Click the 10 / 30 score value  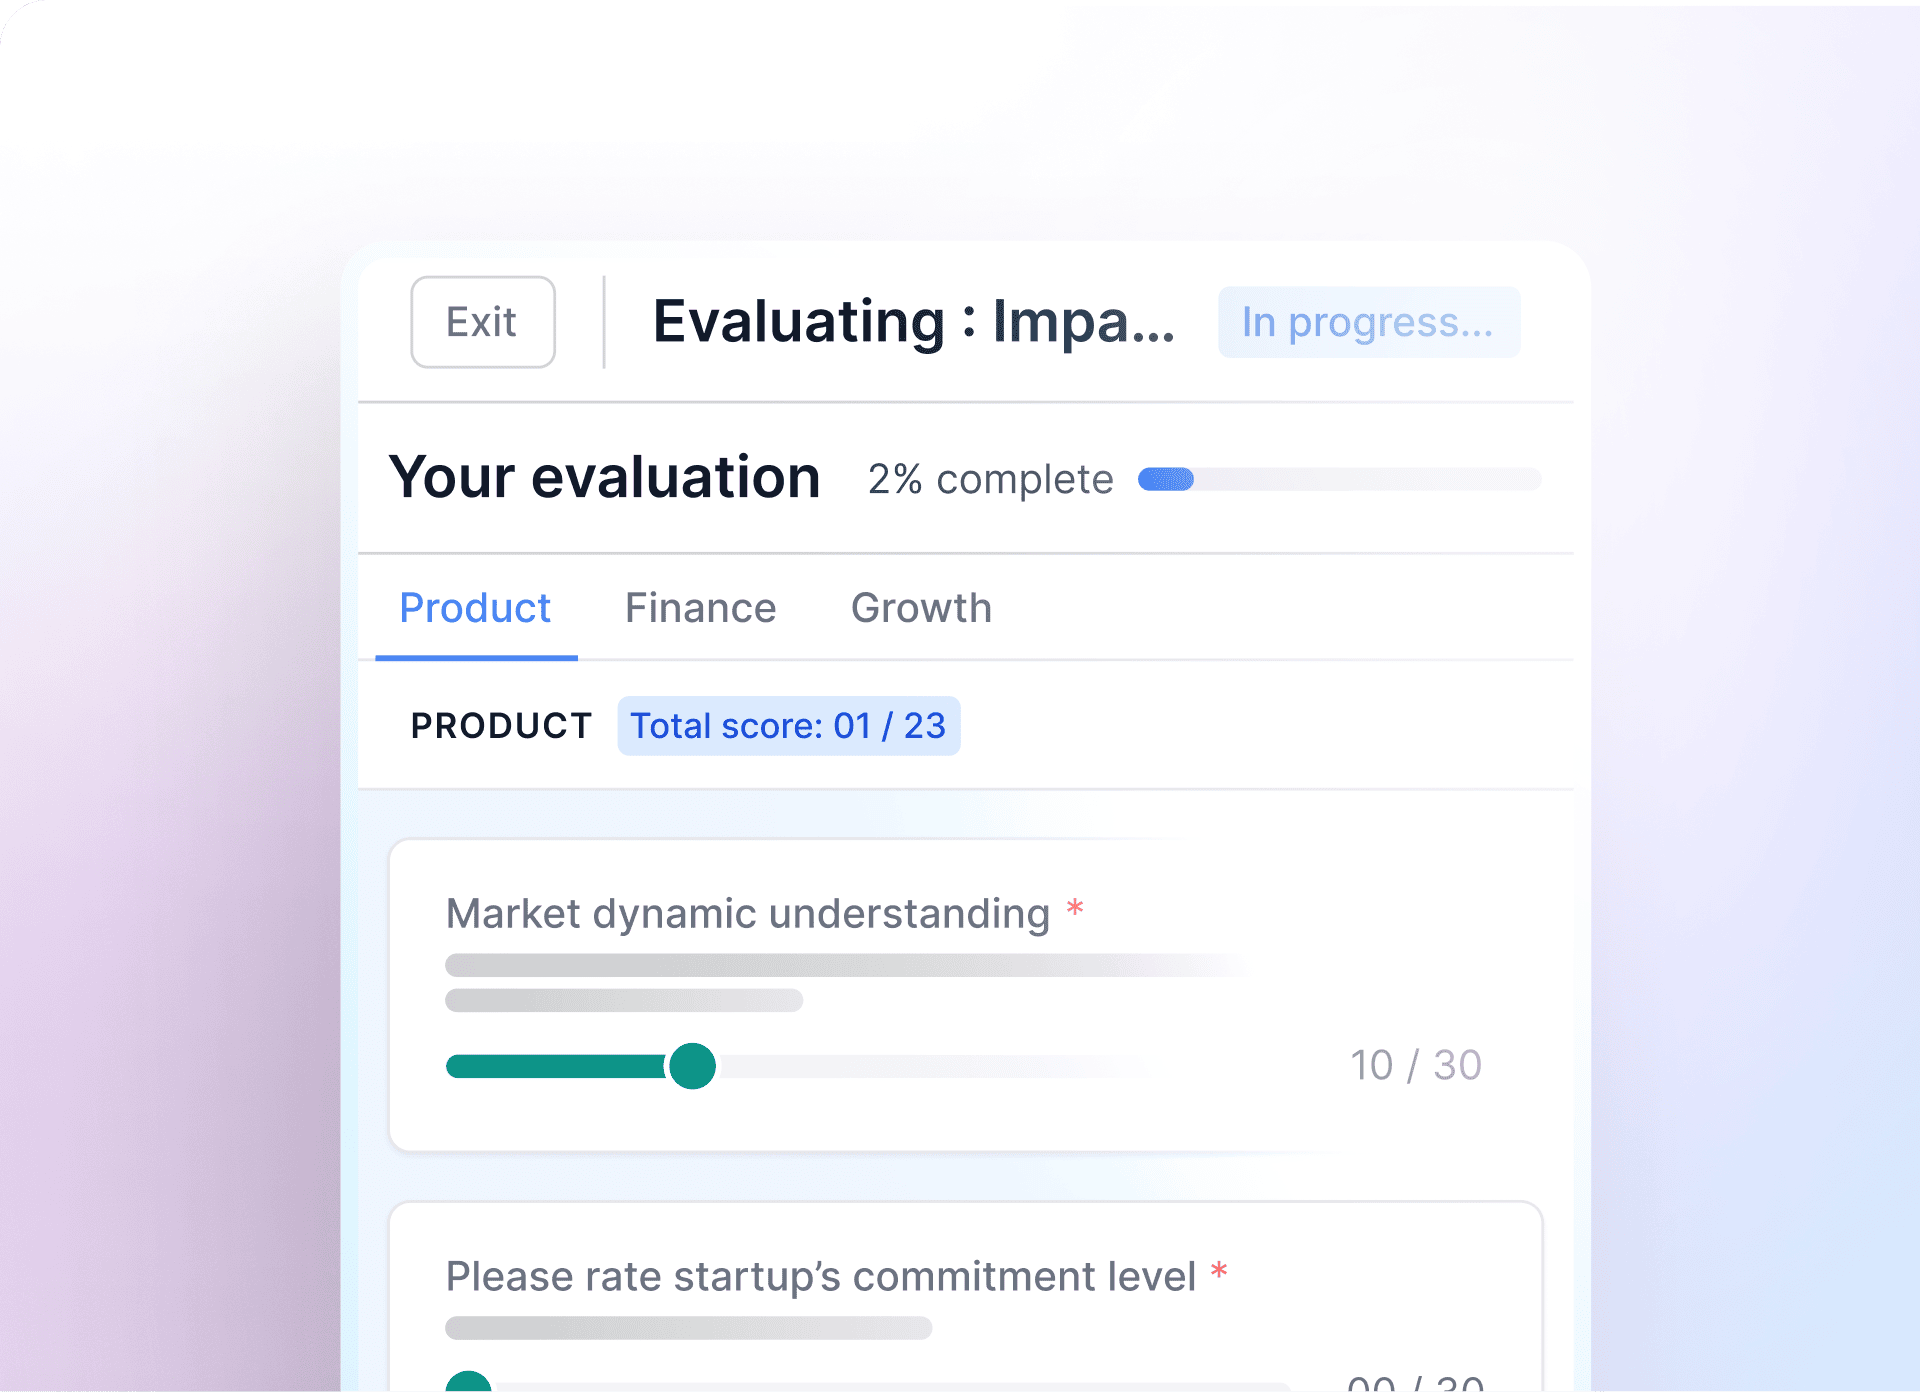tap(1415, 1066)
